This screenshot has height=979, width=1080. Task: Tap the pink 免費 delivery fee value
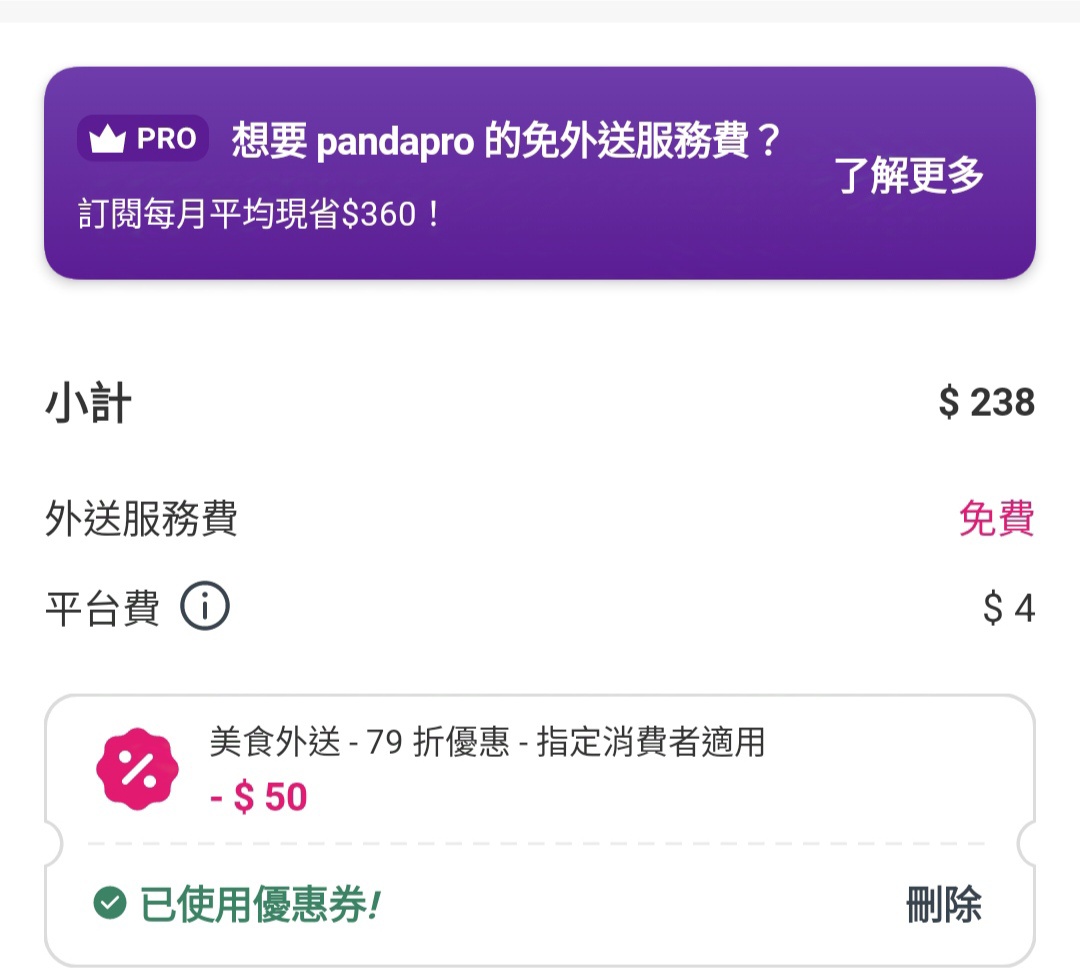tap(996, 520)
